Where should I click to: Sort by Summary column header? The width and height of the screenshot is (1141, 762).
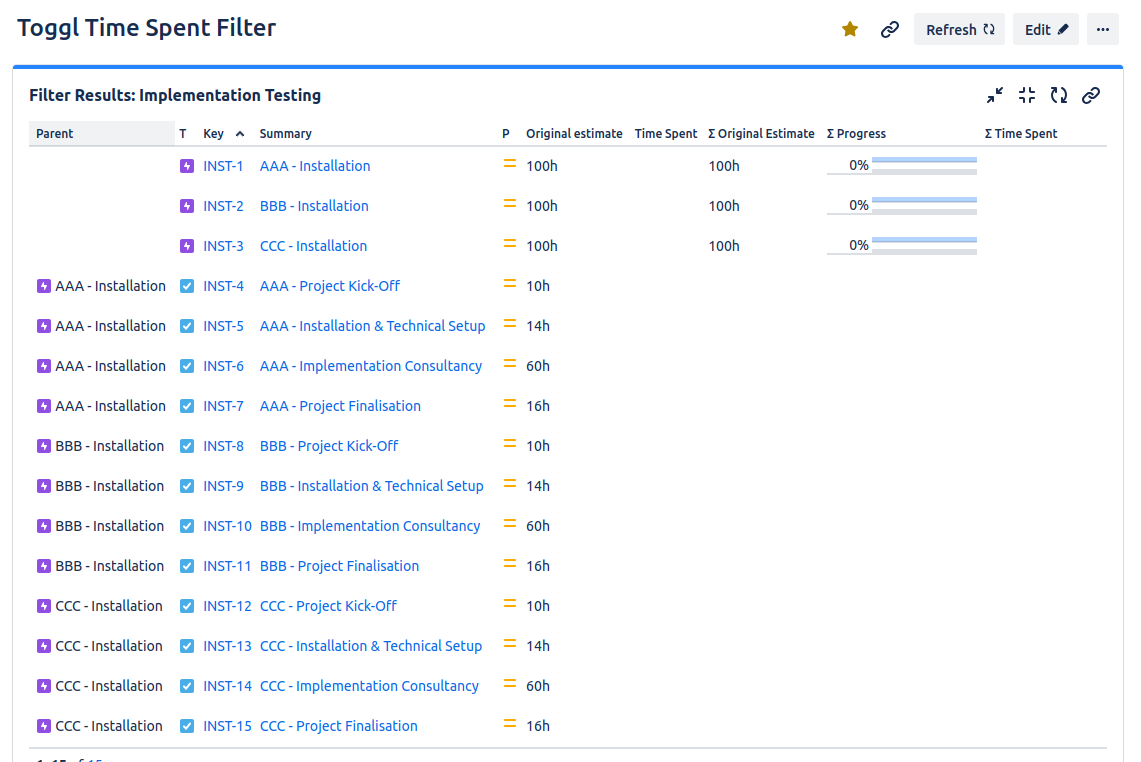(x=285, y=134)
